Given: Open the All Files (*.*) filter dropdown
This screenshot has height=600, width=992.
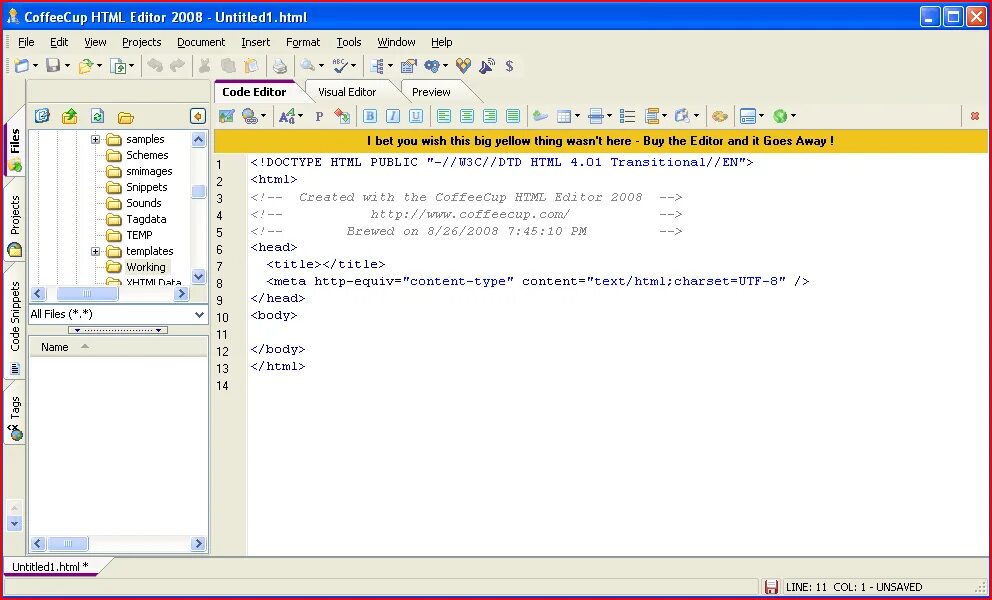Looking at the screenshot, I should (199, 315).
